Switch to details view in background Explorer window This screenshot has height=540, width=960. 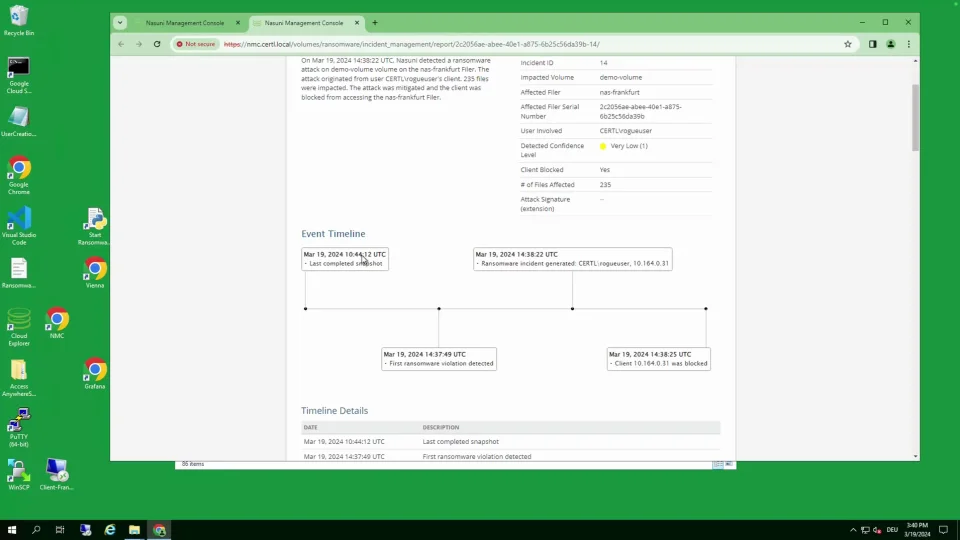718,465
